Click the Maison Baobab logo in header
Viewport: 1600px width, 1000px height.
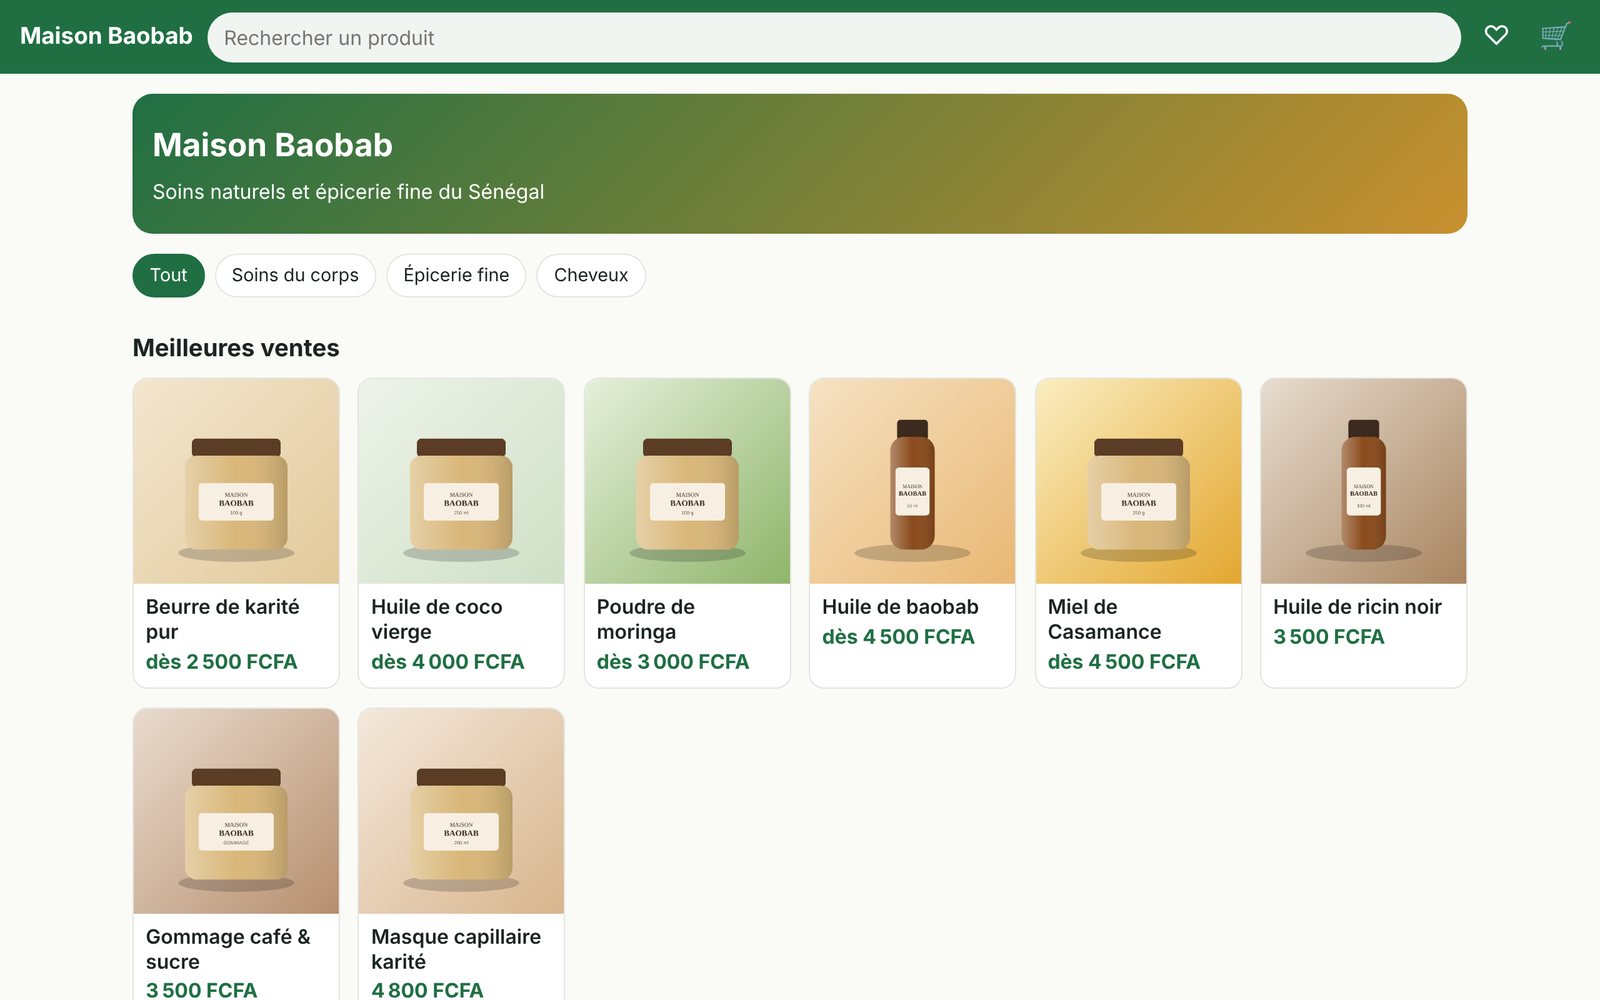(106, 36)
